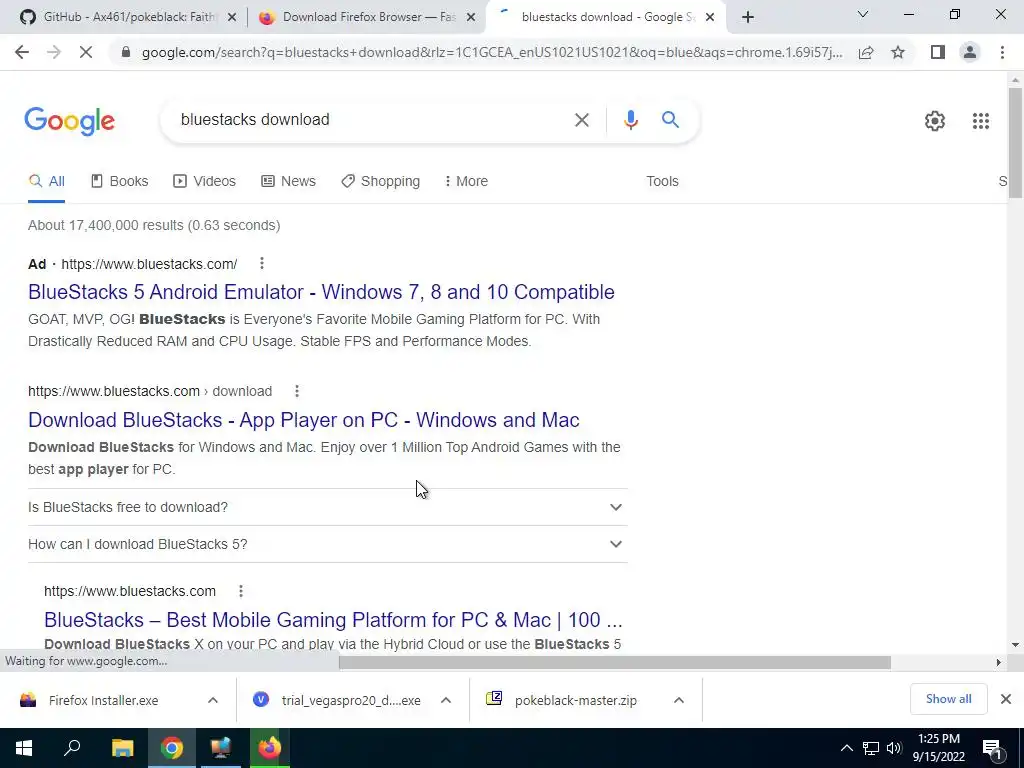1024x768 pixels.
Task: Open tab search chevron in title bar
Action: [x=863, y=14]
